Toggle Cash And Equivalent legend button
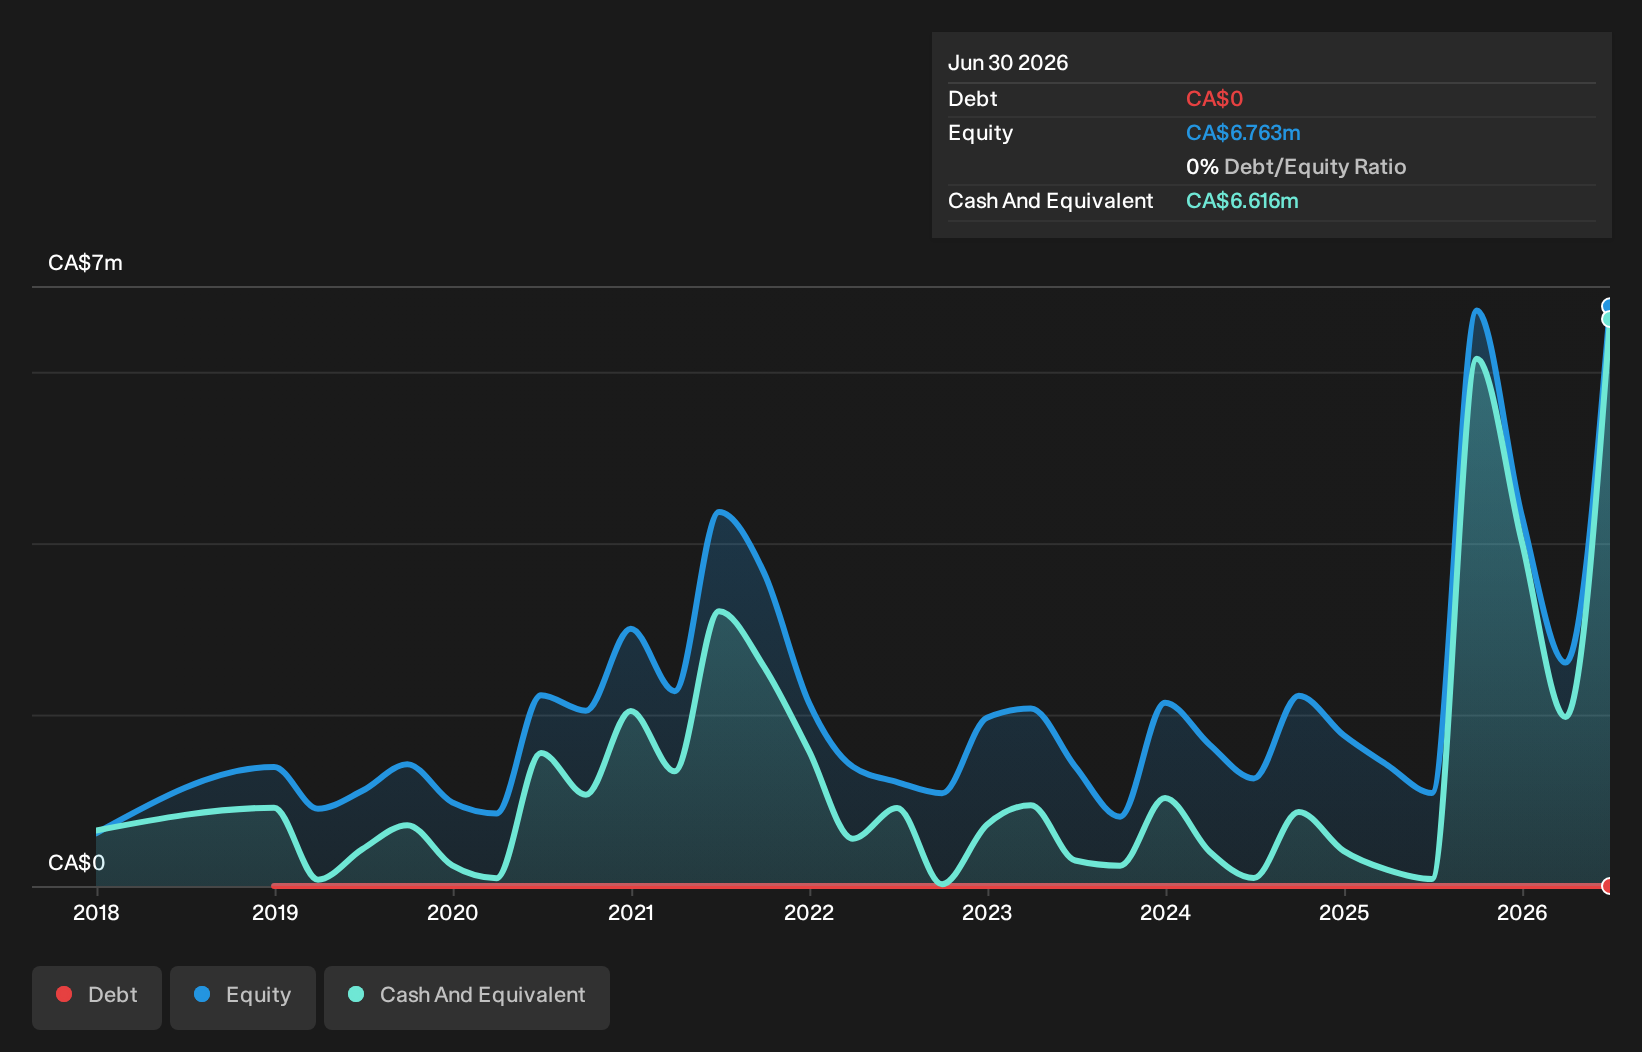 click(x=467, y=997)
